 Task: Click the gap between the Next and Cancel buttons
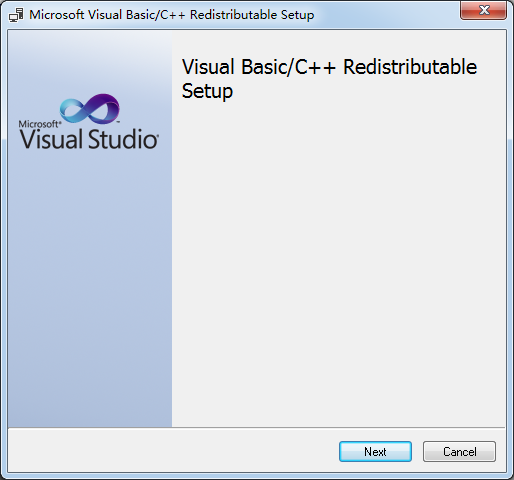(x=417, y=452)
